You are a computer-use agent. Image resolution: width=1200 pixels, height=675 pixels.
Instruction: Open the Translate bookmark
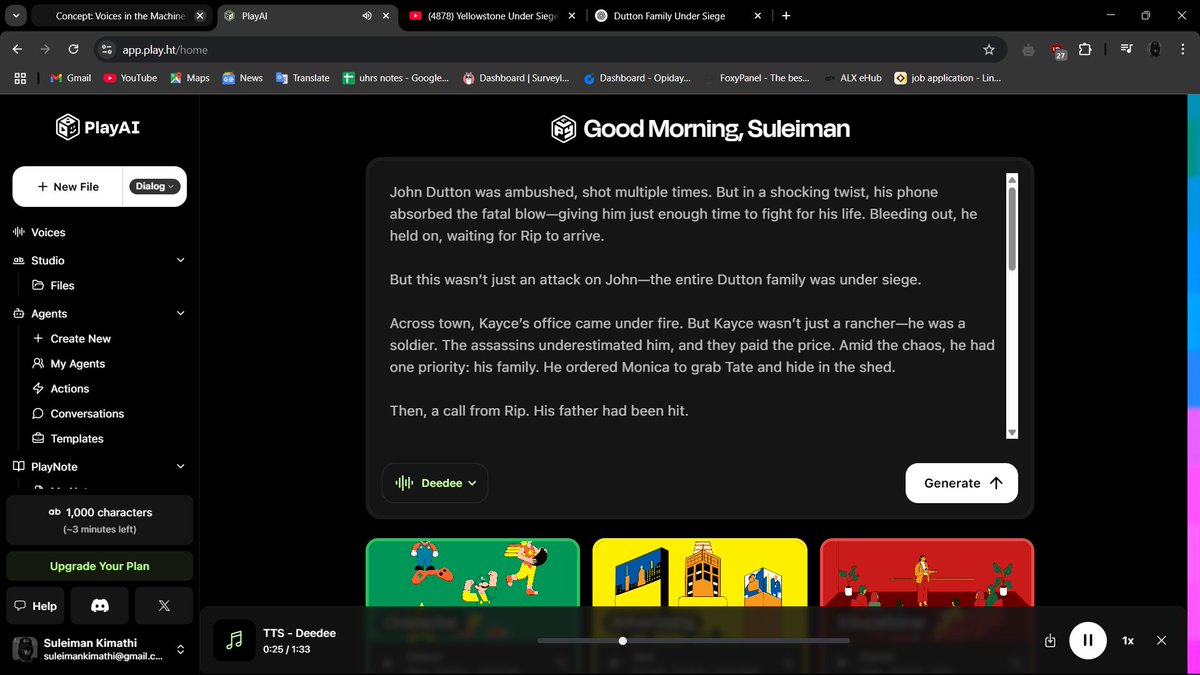click(x=302, y=78)
